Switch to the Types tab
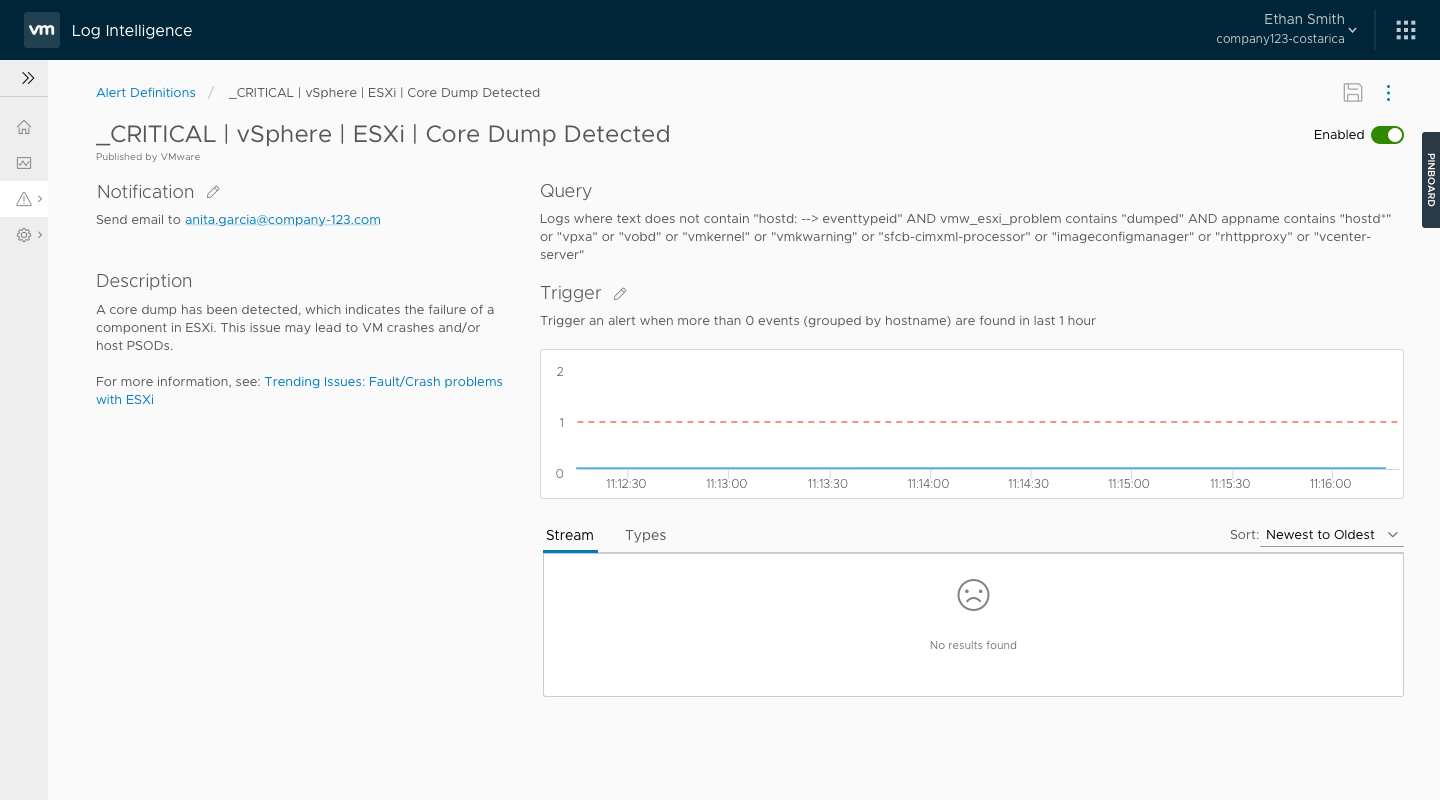This screenshot has width=1440, height=800. point(645,535)
